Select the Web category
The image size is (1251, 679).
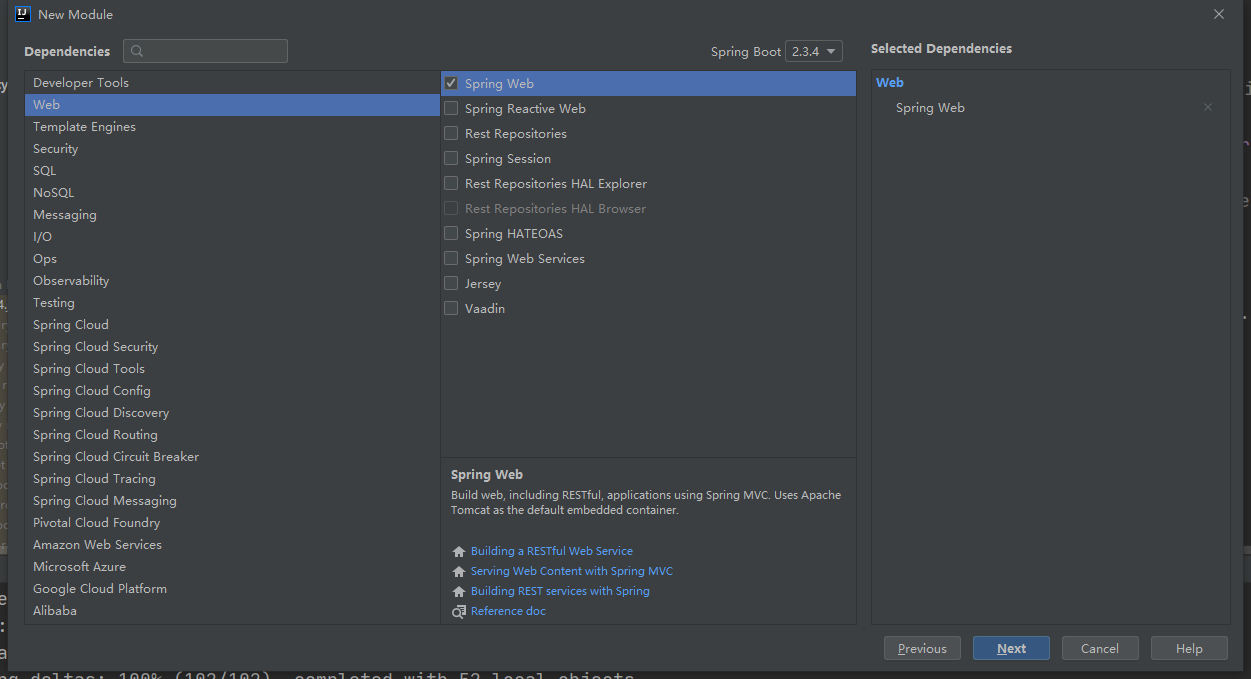[232, 105]
